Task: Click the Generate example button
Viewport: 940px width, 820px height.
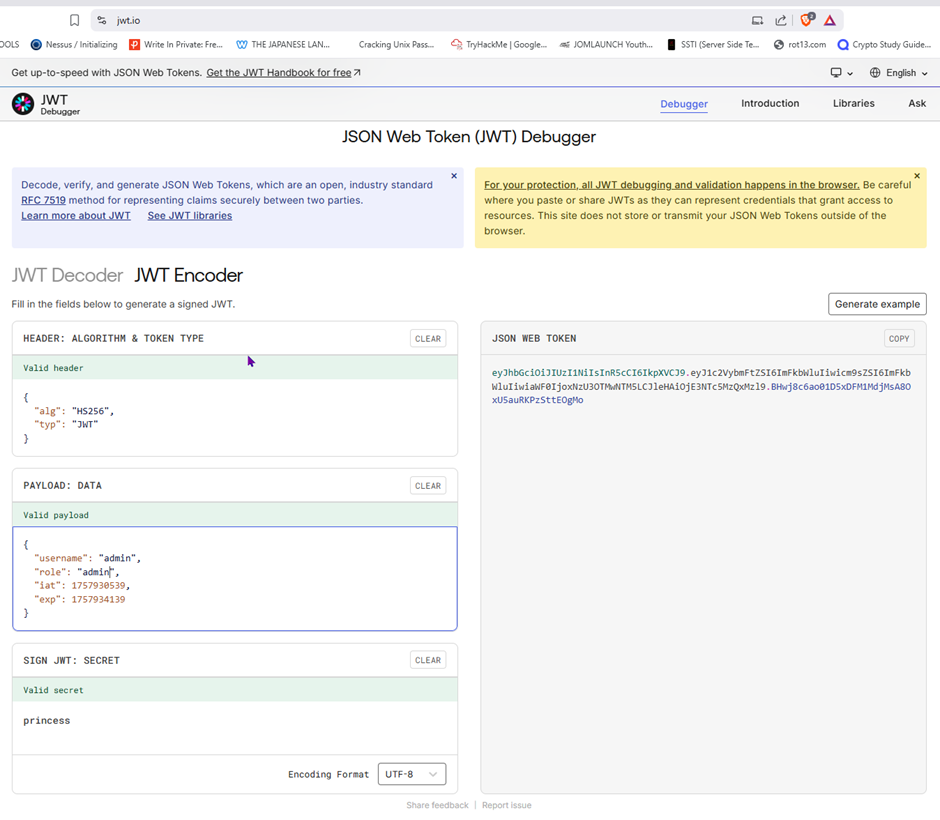Action: pyautogui.click(x=877, y=304)
